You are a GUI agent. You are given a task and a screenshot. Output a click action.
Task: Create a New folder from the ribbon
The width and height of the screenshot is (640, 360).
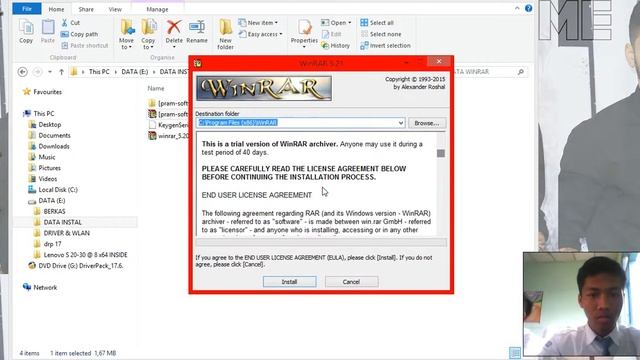coord(225,34)
